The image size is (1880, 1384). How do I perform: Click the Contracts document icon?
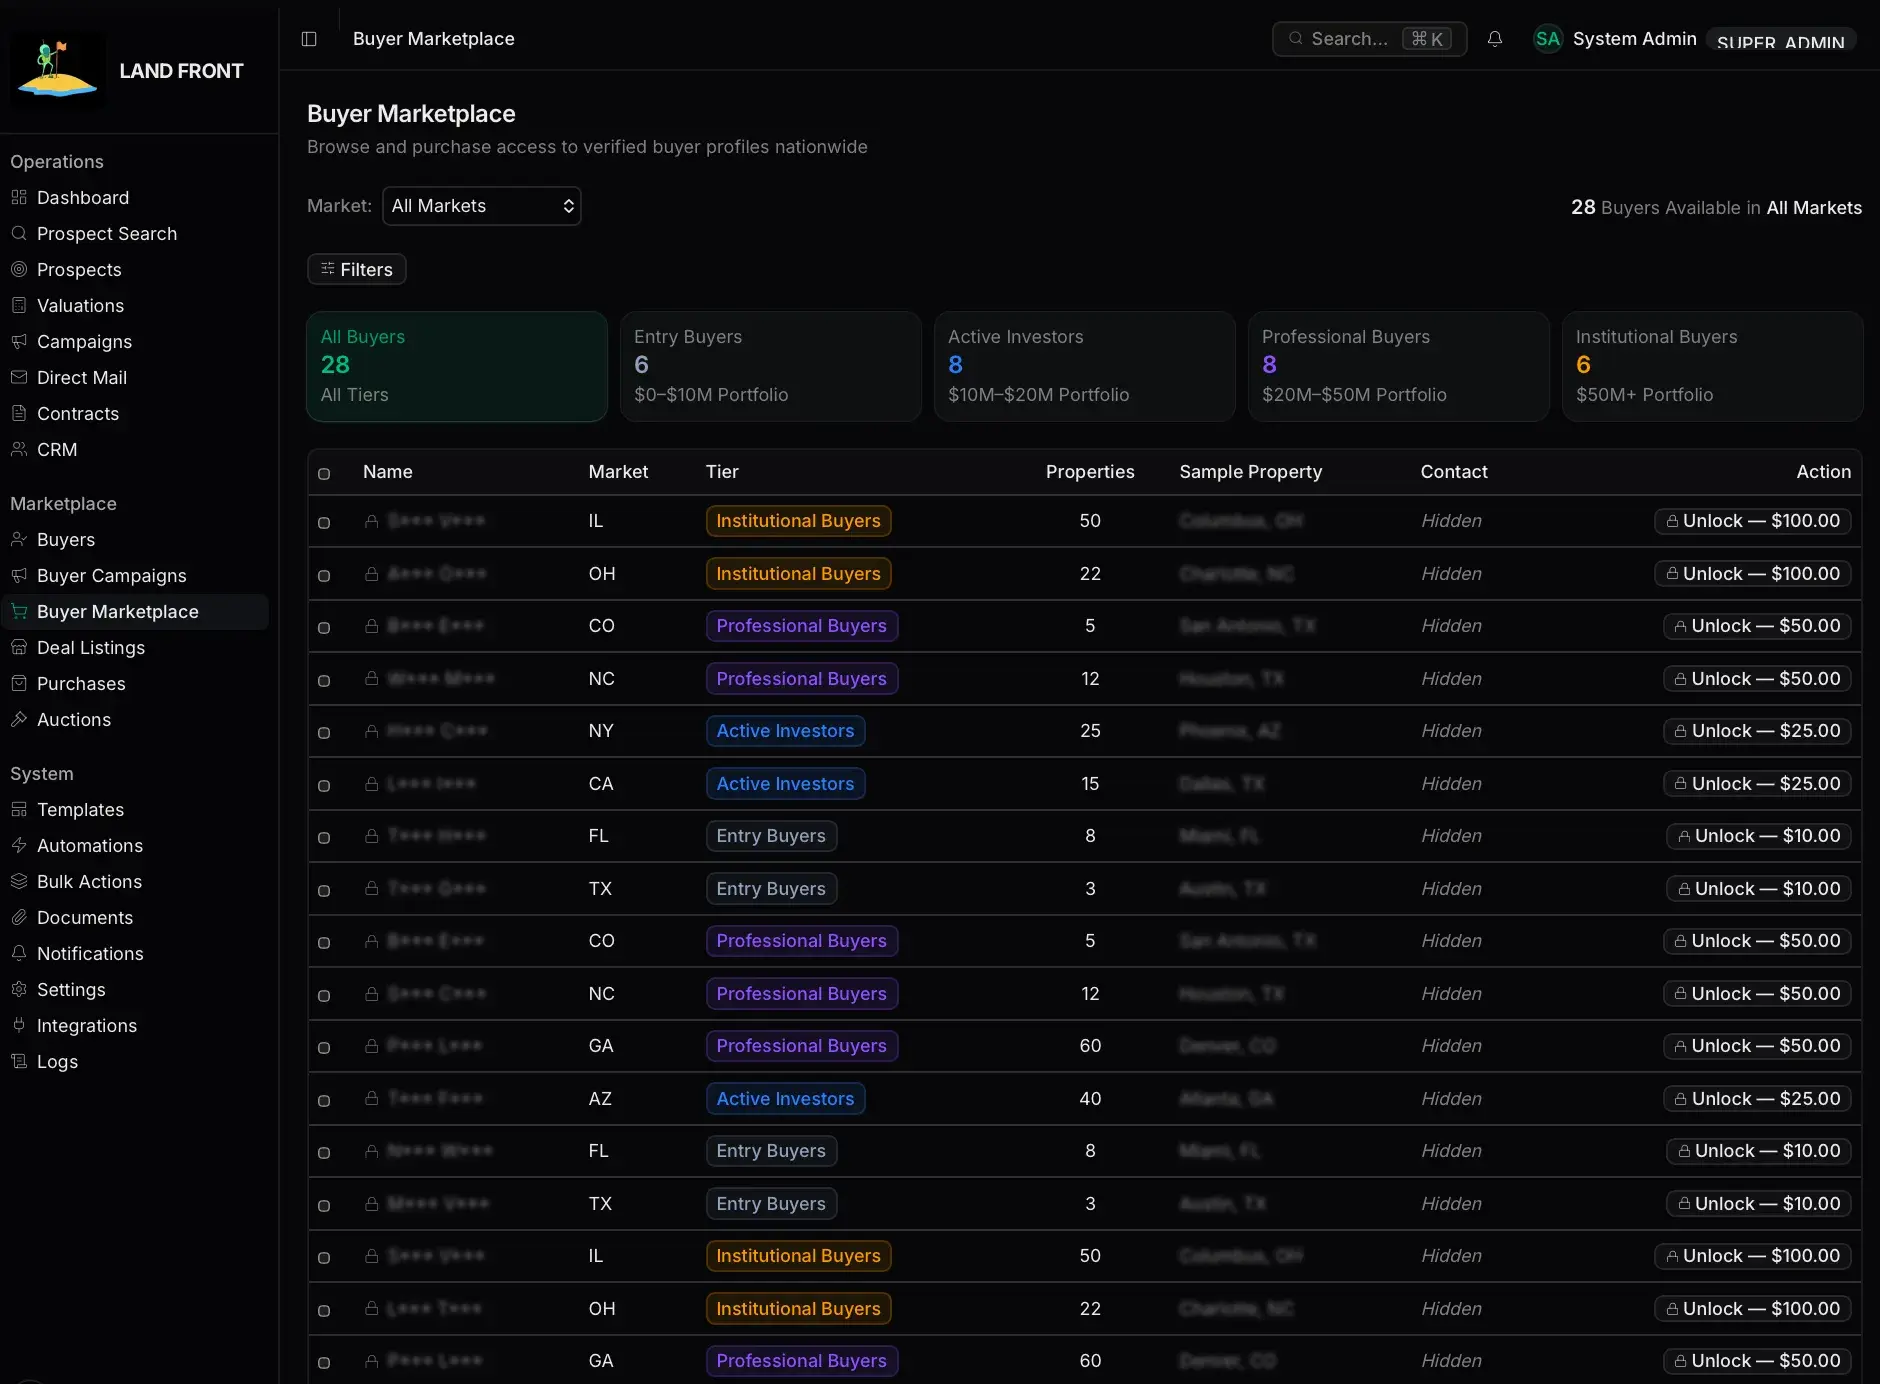pos(19,413)
